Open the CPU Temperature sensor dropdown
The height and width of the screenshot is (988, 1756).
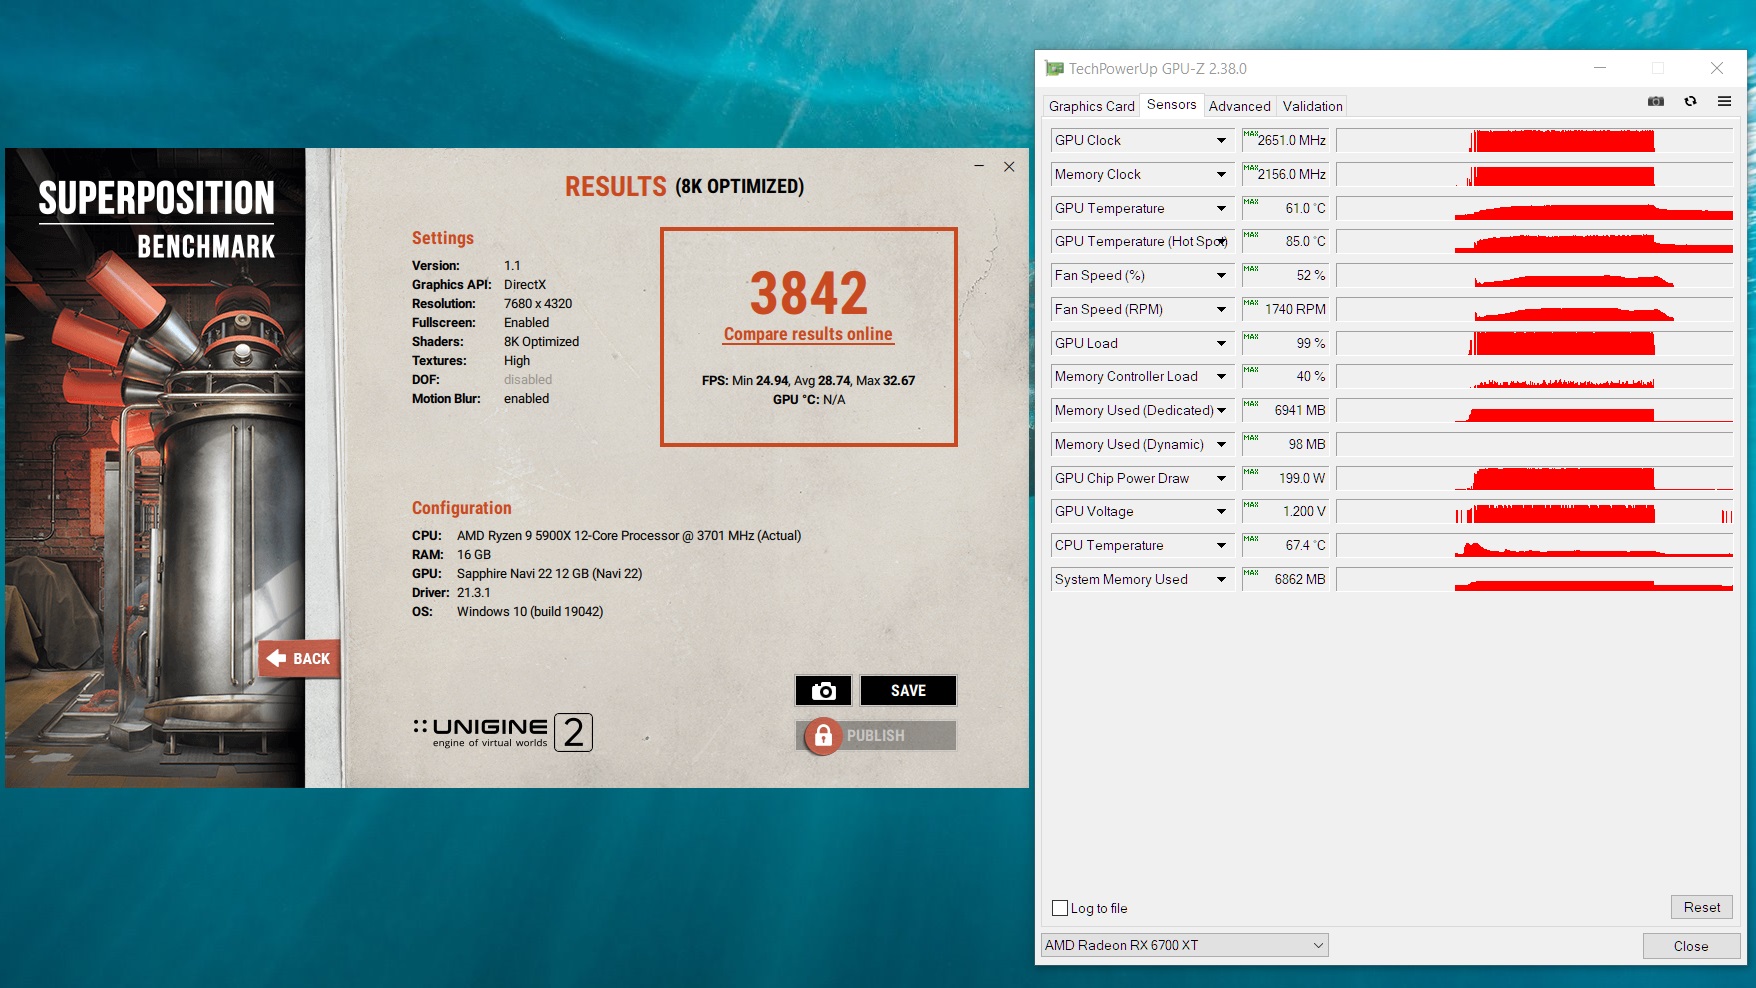click(1221, 545)
